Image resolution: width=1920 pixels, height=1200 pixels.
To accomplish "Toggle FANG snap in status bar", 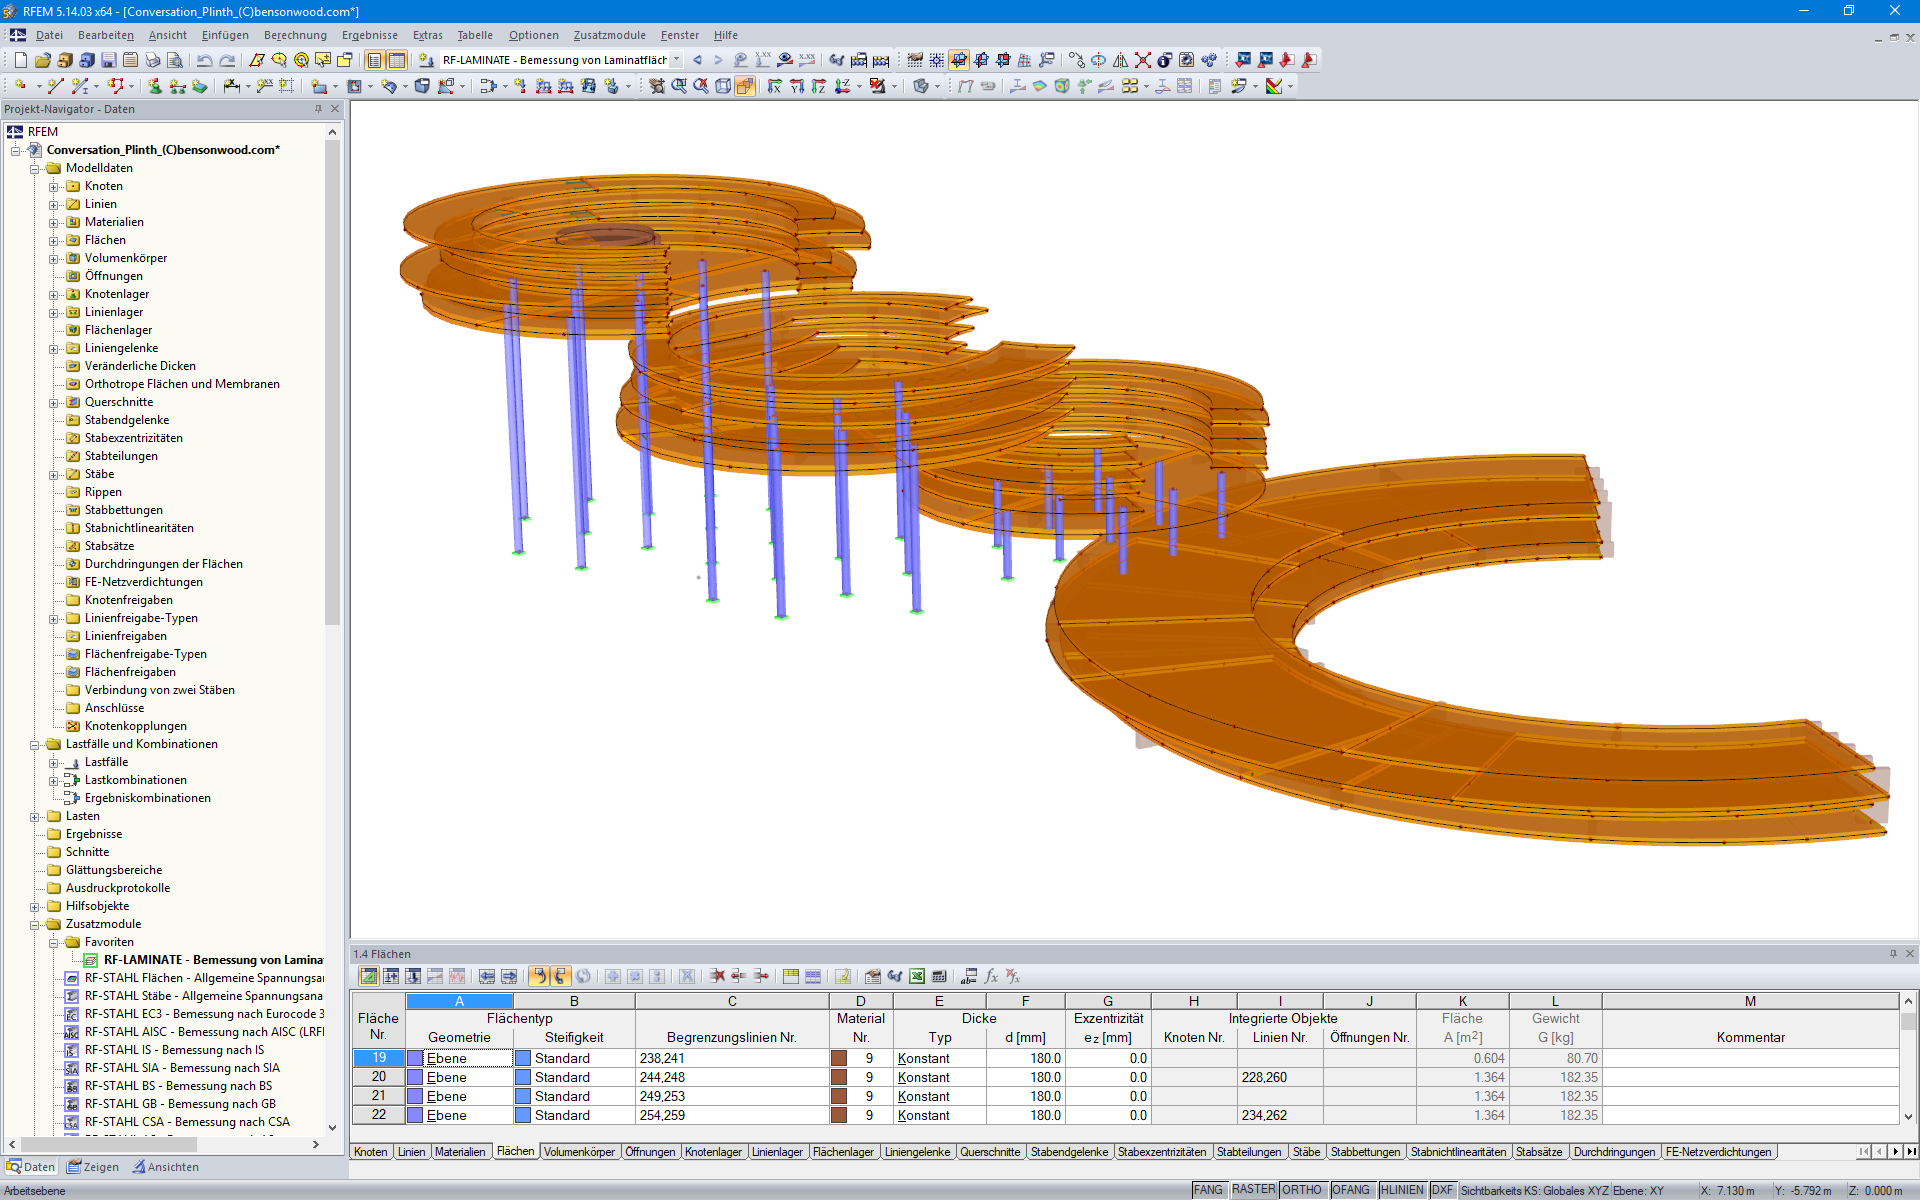I will click(x=1208, y=1190).
